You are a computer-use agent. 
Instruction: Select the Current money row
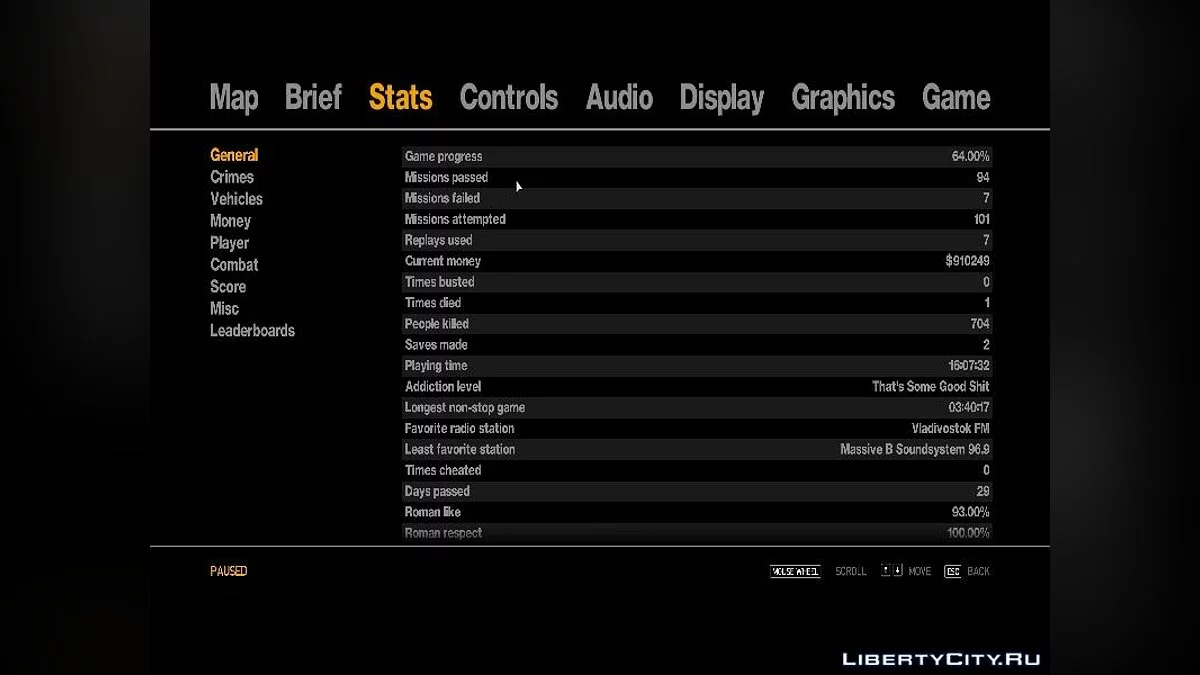coord(697,261)
